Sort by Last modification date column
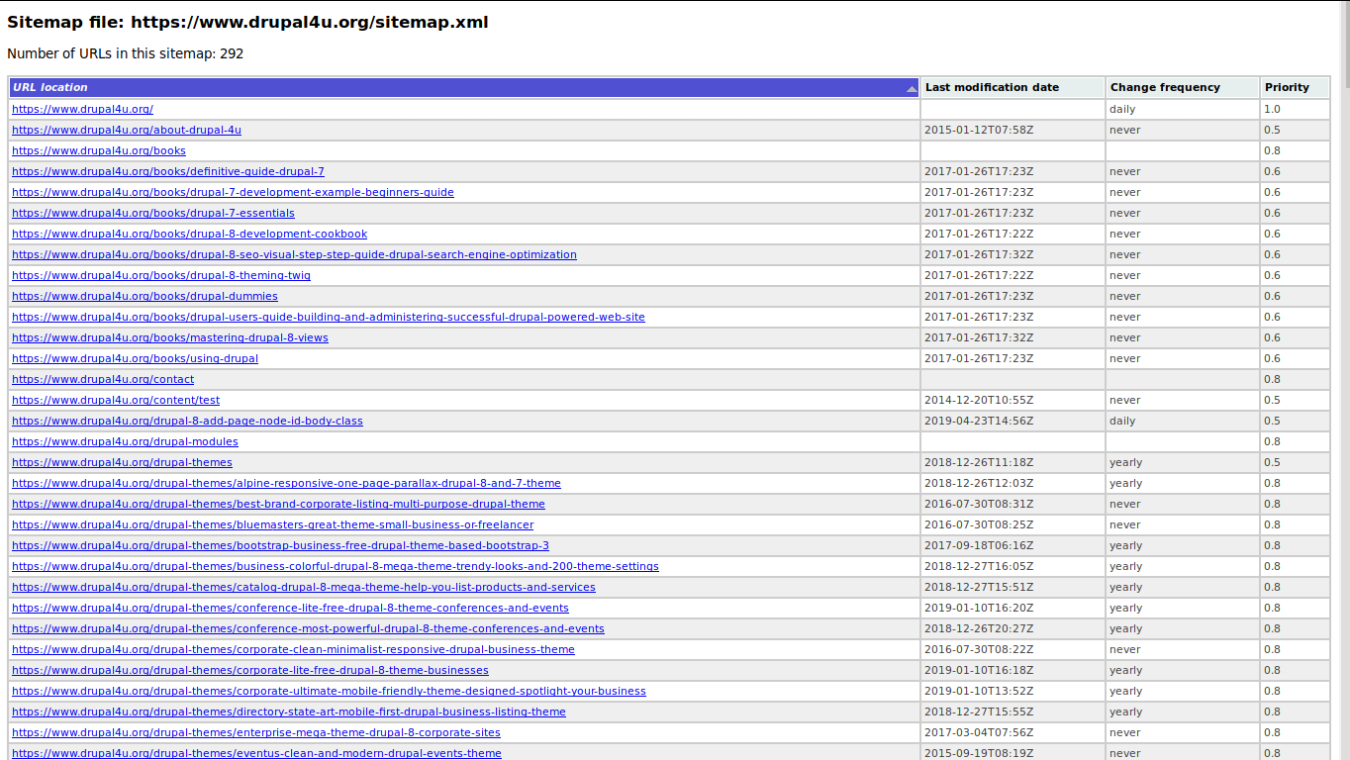 click(x=989, y=87)
